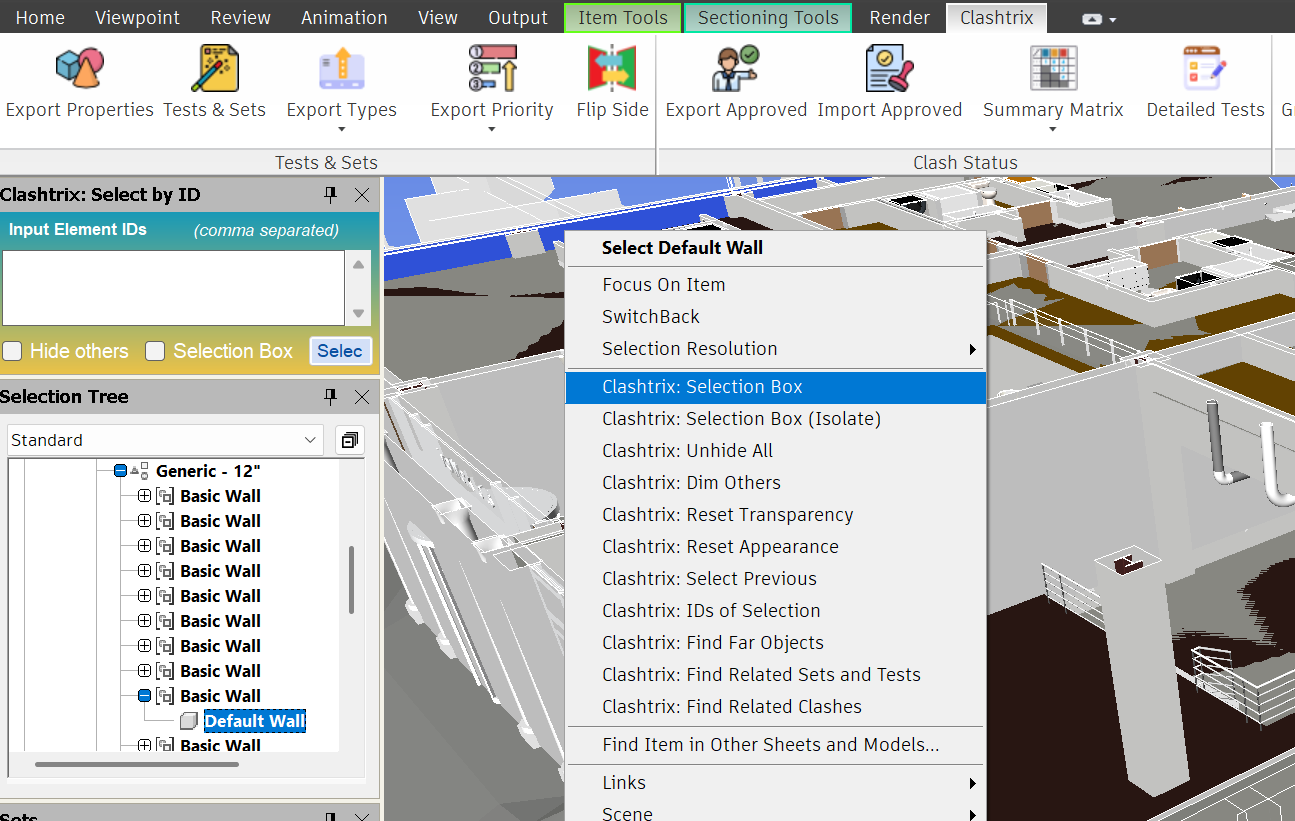
Task: Open the Export Priority dropdown arrow
Action: [x=492, y=129]
